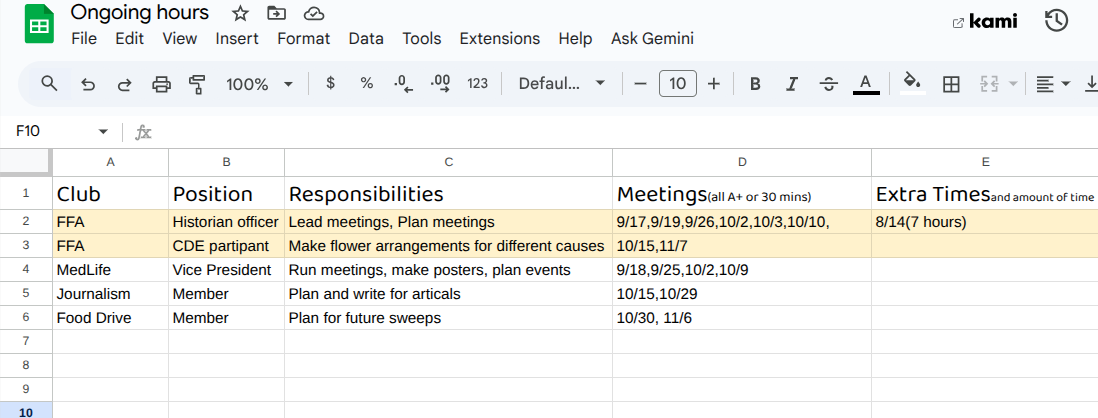Toggle bold formatting
The image size is (1098, 418).
pyautogui.click(x=755, y=84)
